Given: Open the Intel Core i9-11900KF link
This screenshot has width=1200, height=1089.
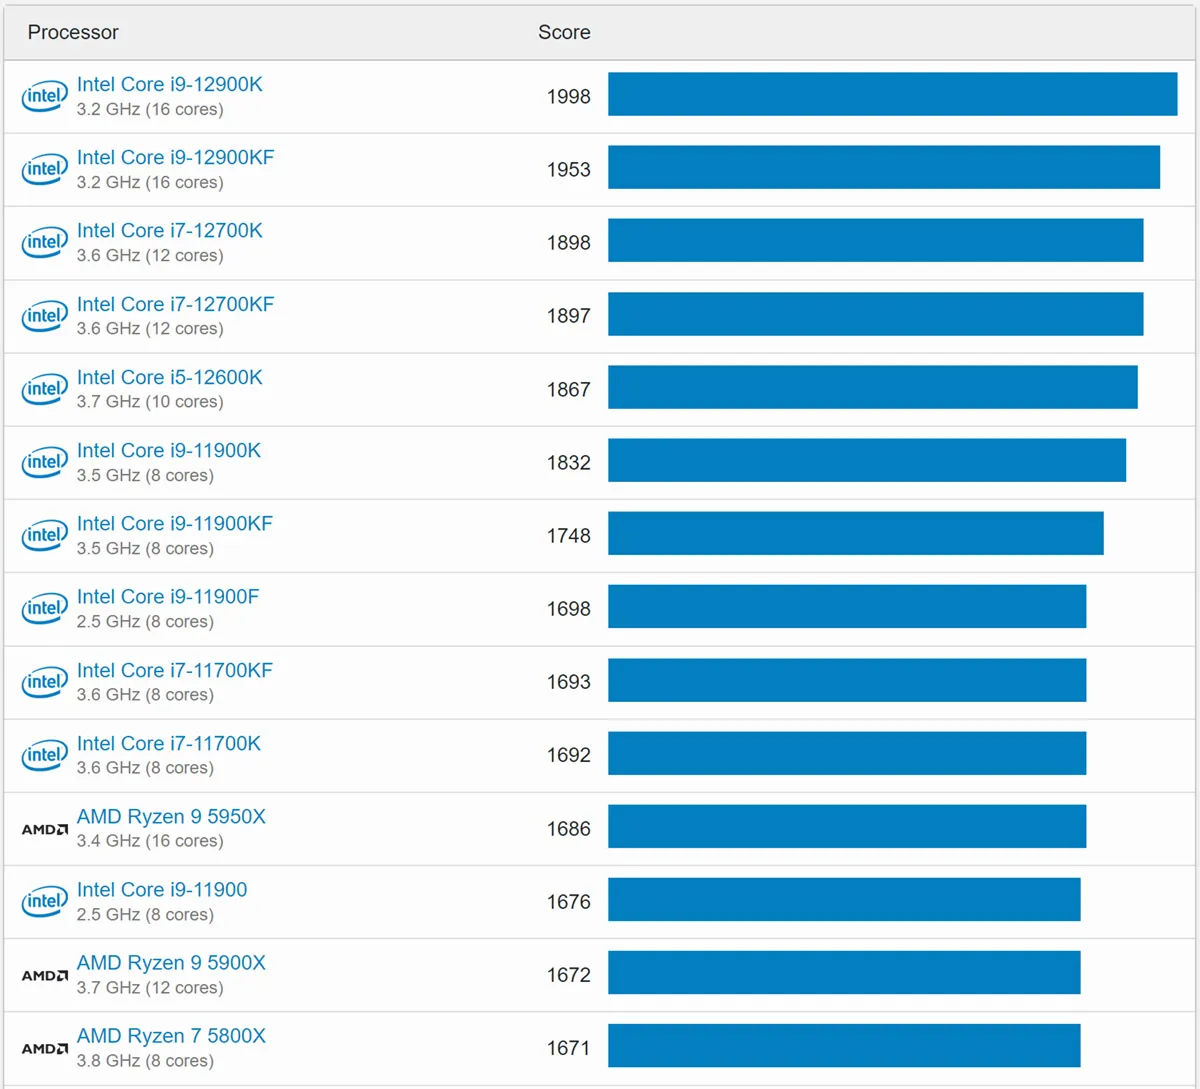Looking at the screenshot, I should point(175,524).
